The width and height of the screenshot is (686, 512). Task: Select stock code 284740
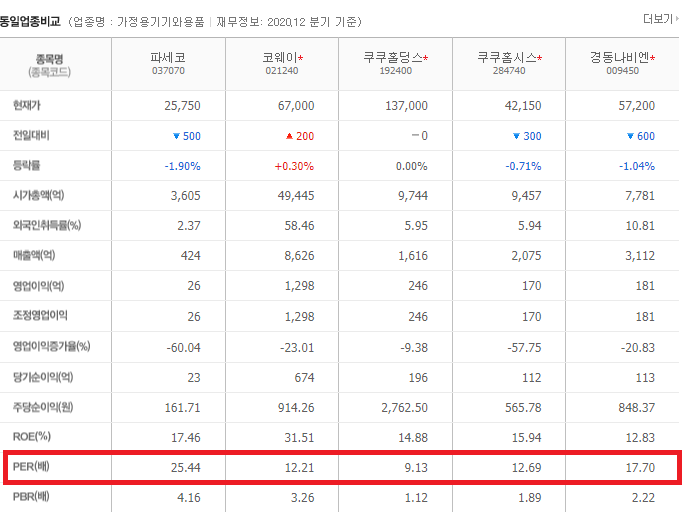tap(509, 71)
